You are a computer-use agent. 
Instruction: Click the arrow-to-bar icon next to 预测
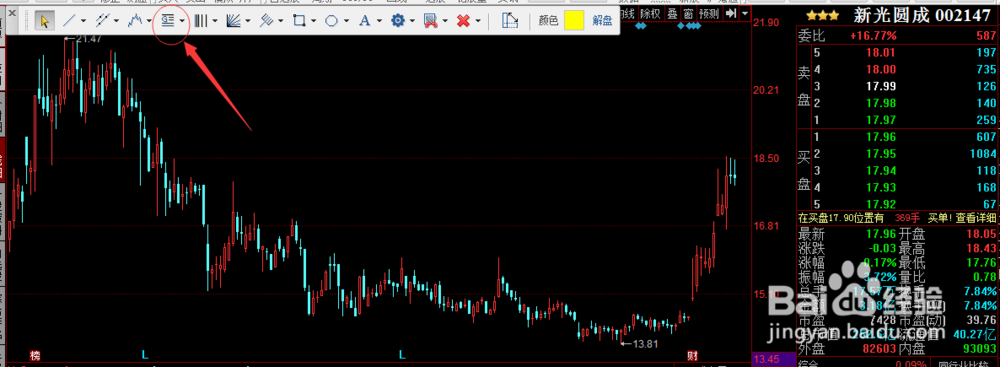732,13
